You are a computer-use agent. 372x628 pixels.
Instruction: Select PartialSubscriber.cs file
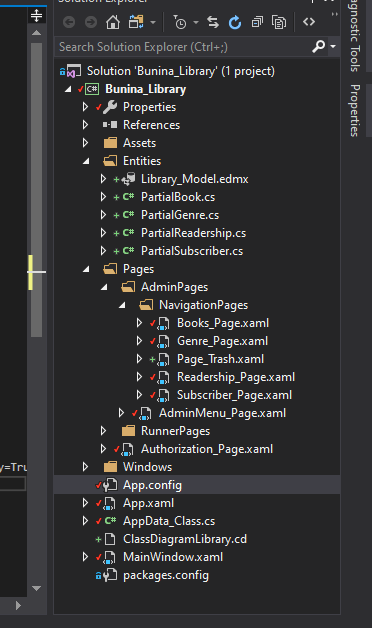pos(192,251)
